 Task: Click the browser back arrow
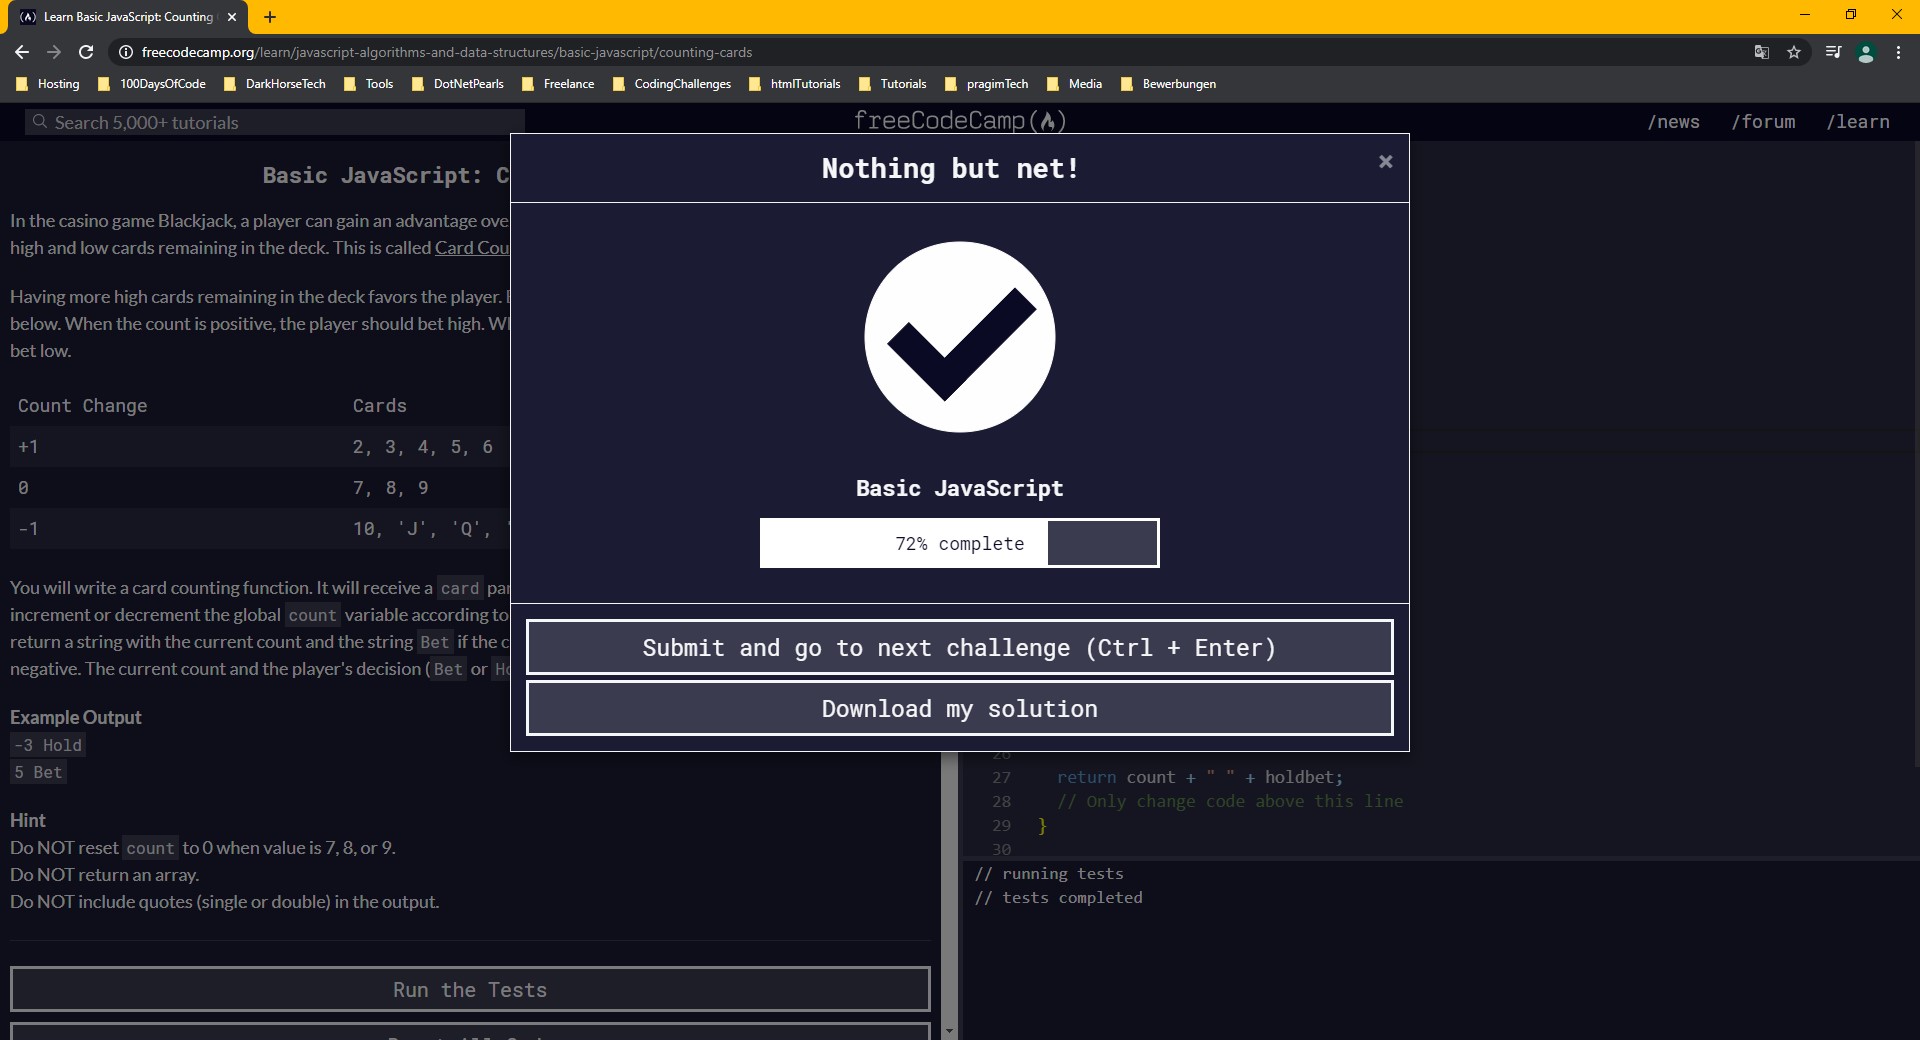(x=22, y=52)
